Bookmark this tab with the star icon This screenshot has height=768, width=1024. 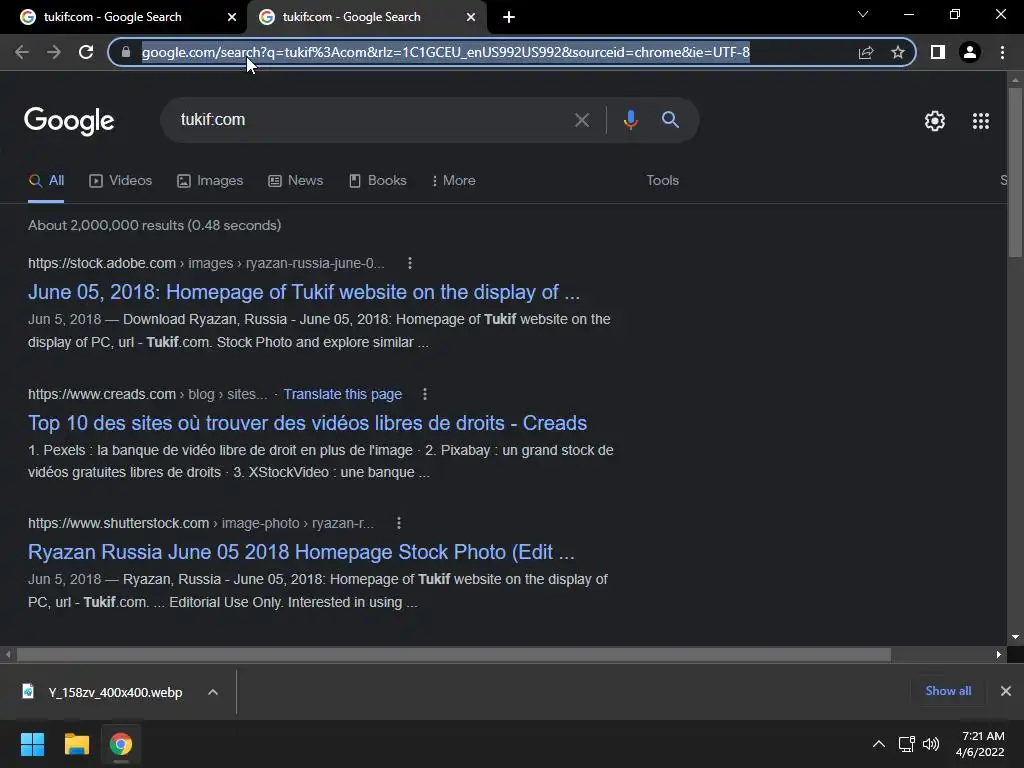(x=898, y=52)
